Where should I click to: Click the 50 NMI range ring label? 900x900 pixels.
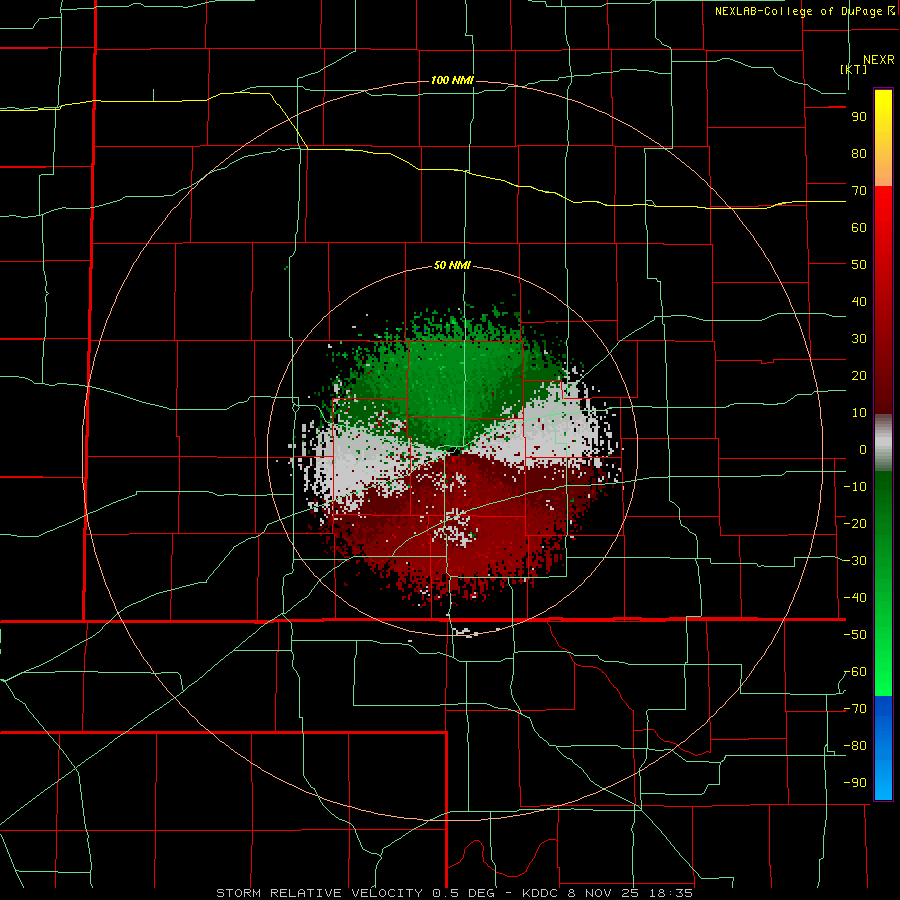click(x=452, y=265)
